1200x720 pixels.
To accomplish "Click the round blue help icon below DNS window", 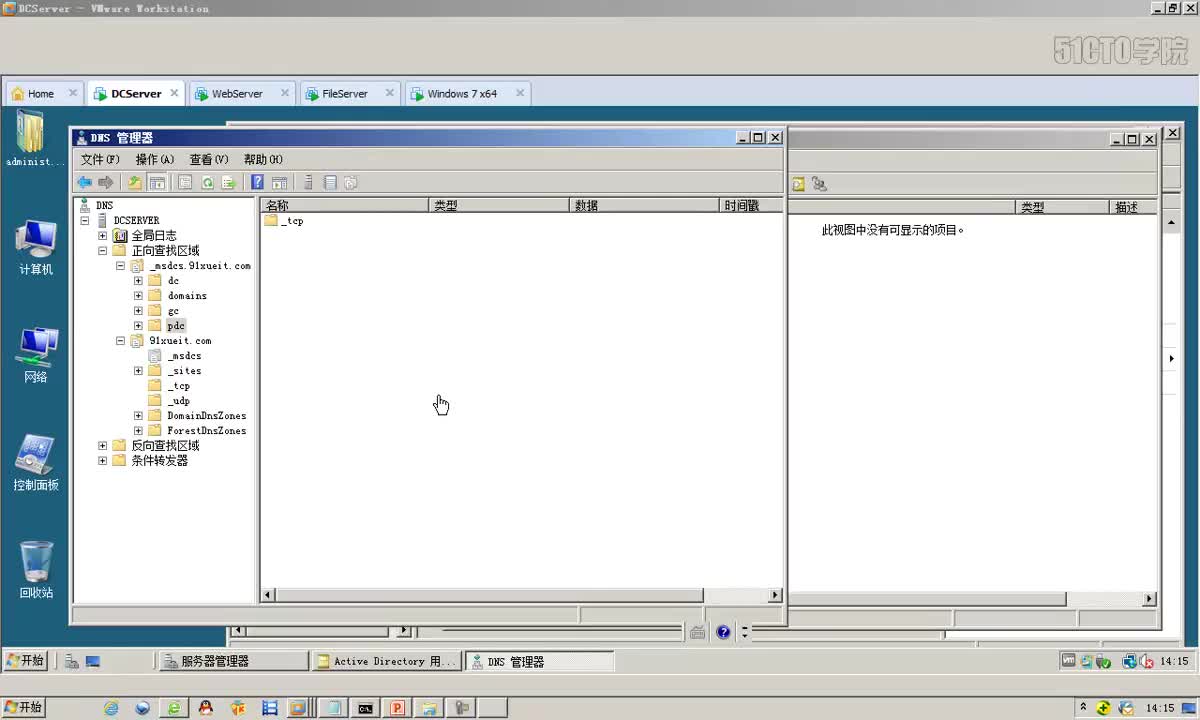I will (x=723, y=632).
